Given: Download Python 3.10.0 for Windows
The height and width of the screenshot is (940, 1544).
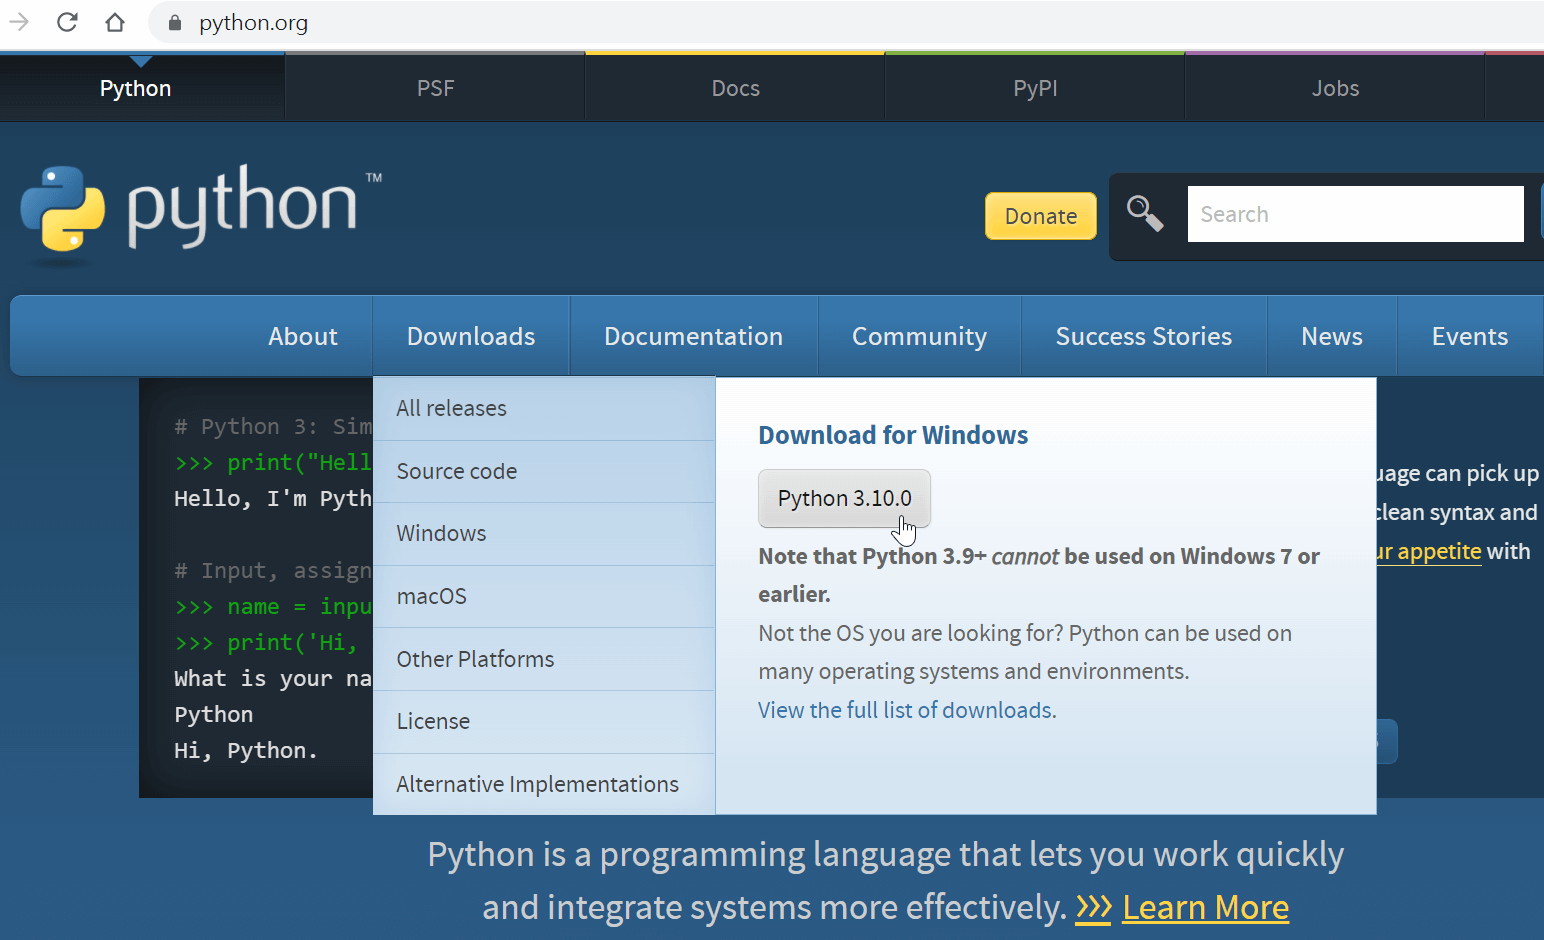Looking at the screenshot, I should tap(845, 498).
